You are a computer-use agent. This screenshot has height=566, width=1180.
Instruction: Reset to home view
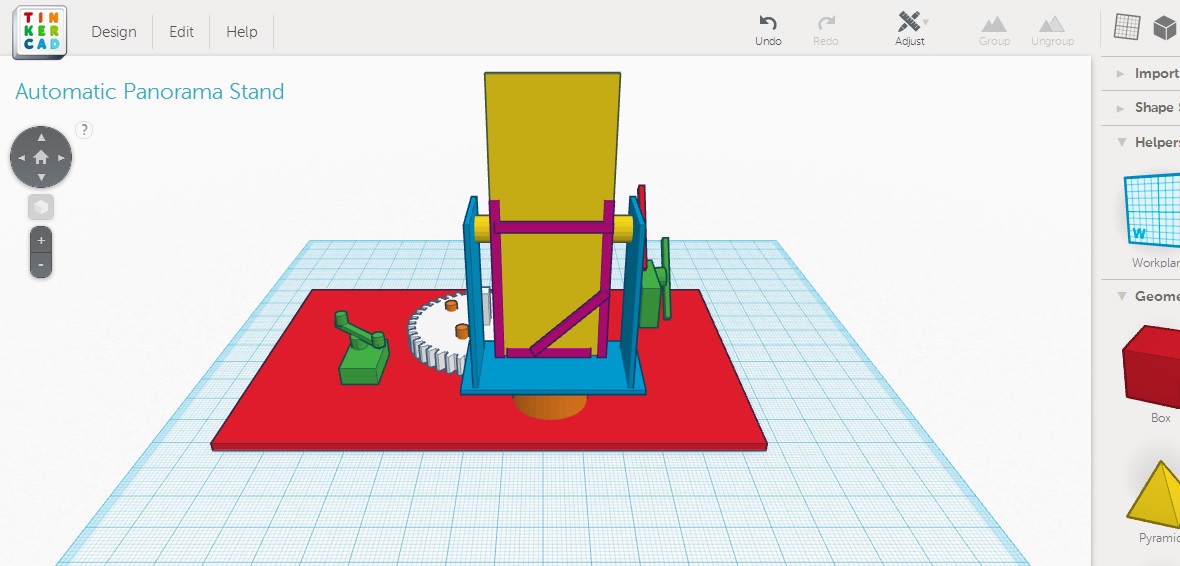click(x=41, y=157)
